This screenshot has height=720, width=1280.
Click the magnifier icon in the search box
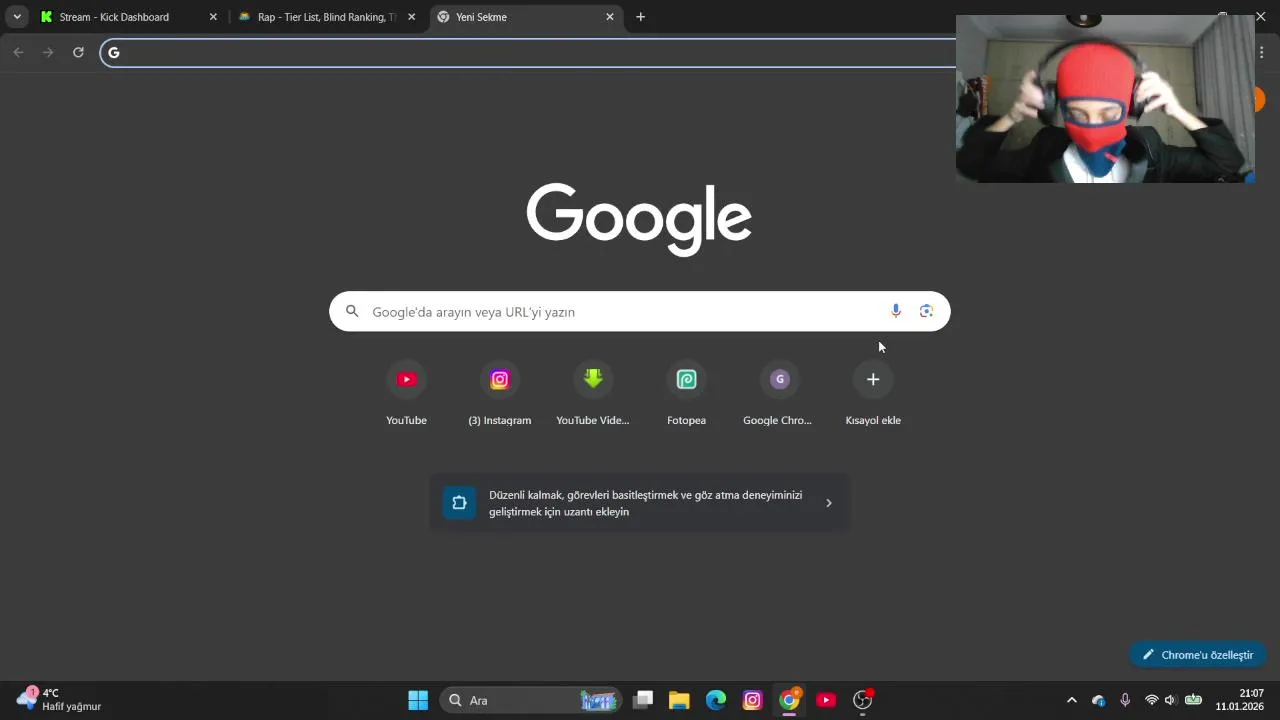coord(352,311)
